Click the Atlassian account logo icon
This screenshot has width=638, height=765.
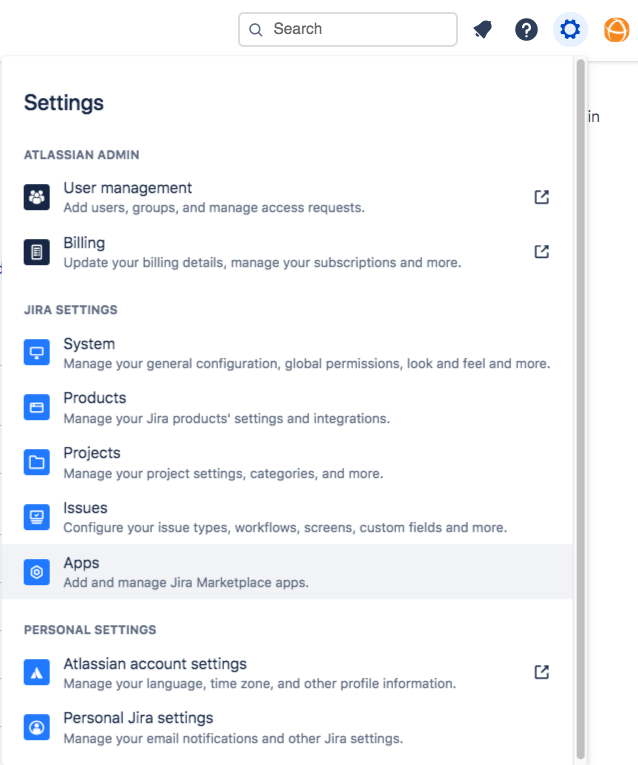coord(37,673)
